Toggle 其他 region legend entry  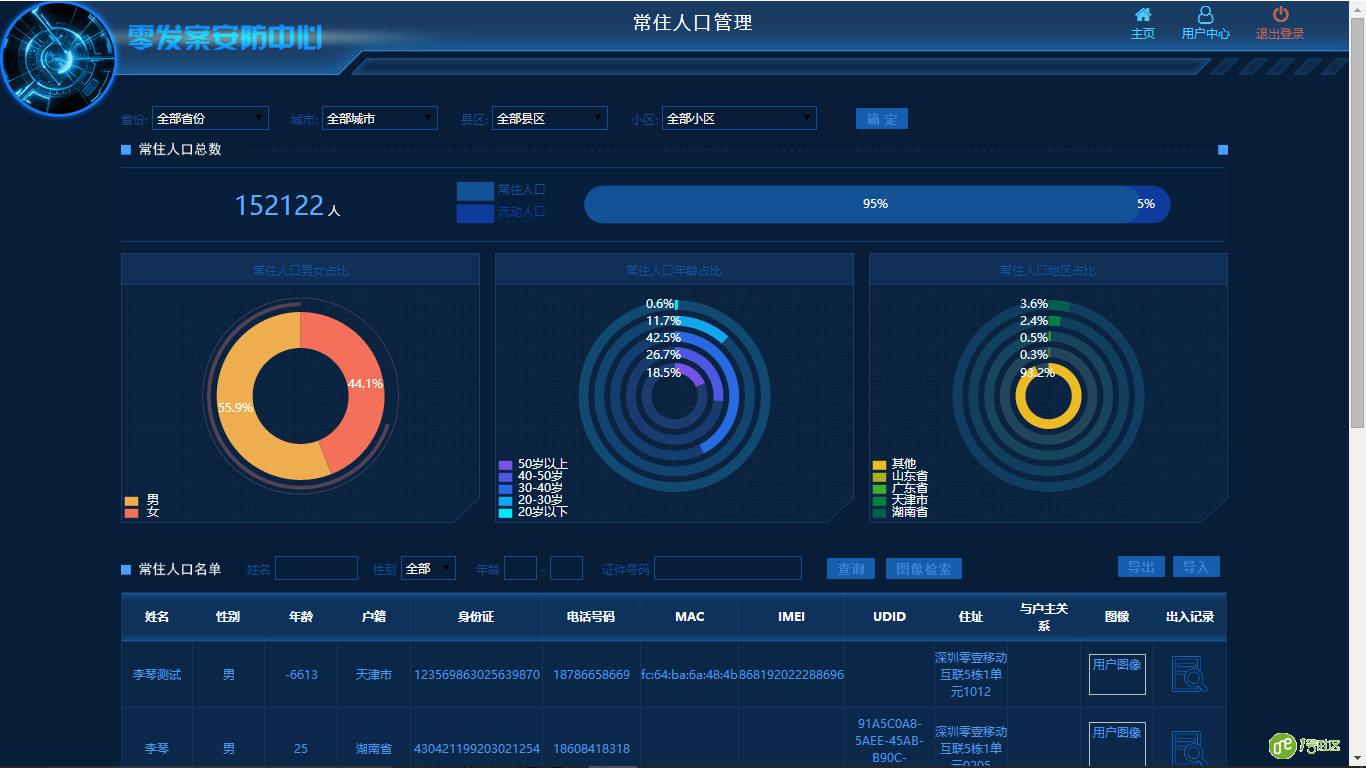click(894, 464)
